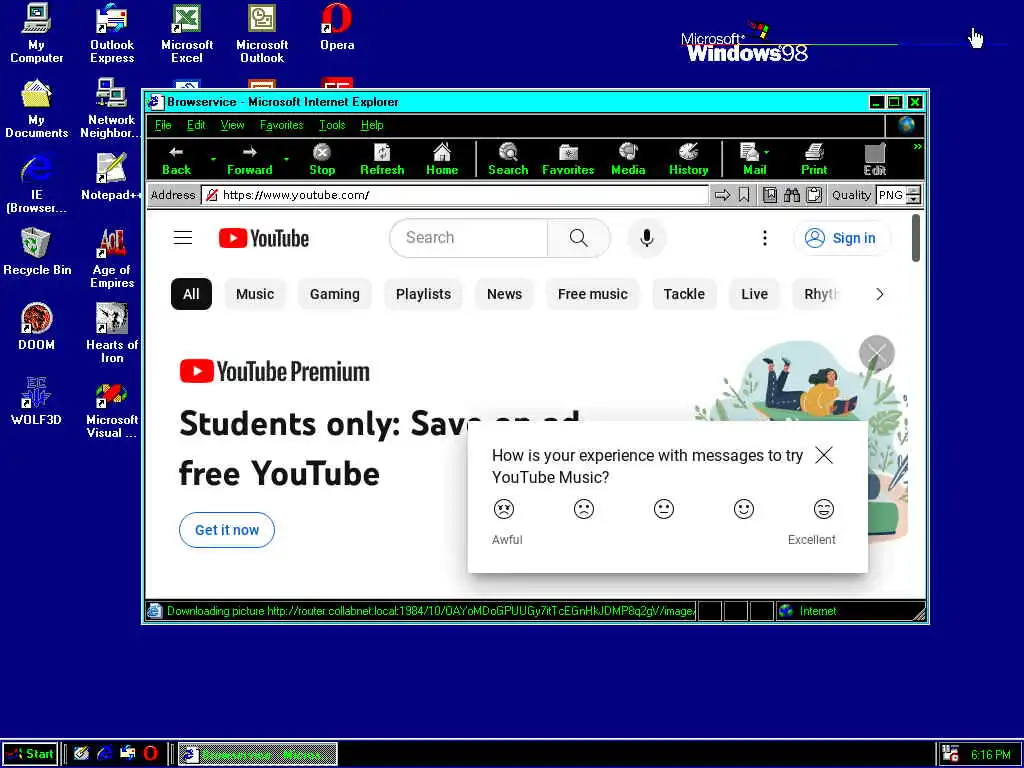
Task: Click the Browservice taskbar button
Action: coord(258,754)
